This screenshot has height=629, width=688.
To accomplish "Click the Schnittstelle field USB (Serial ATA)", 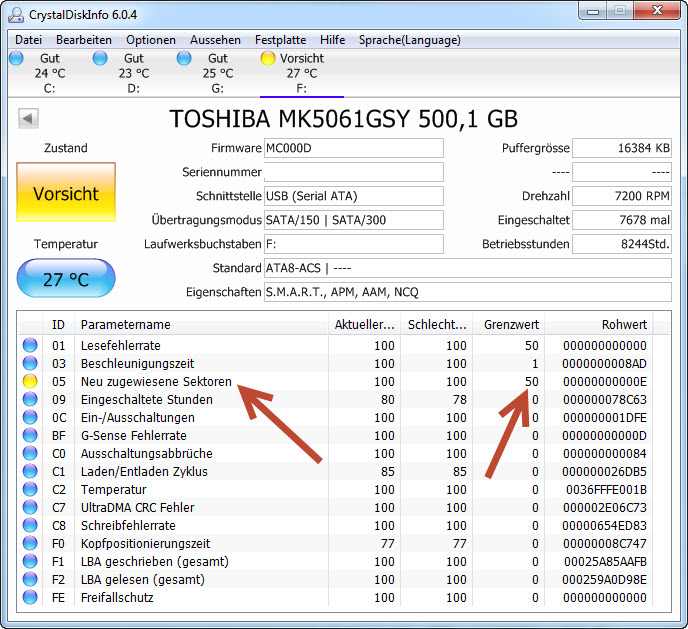I will [354, 196].
